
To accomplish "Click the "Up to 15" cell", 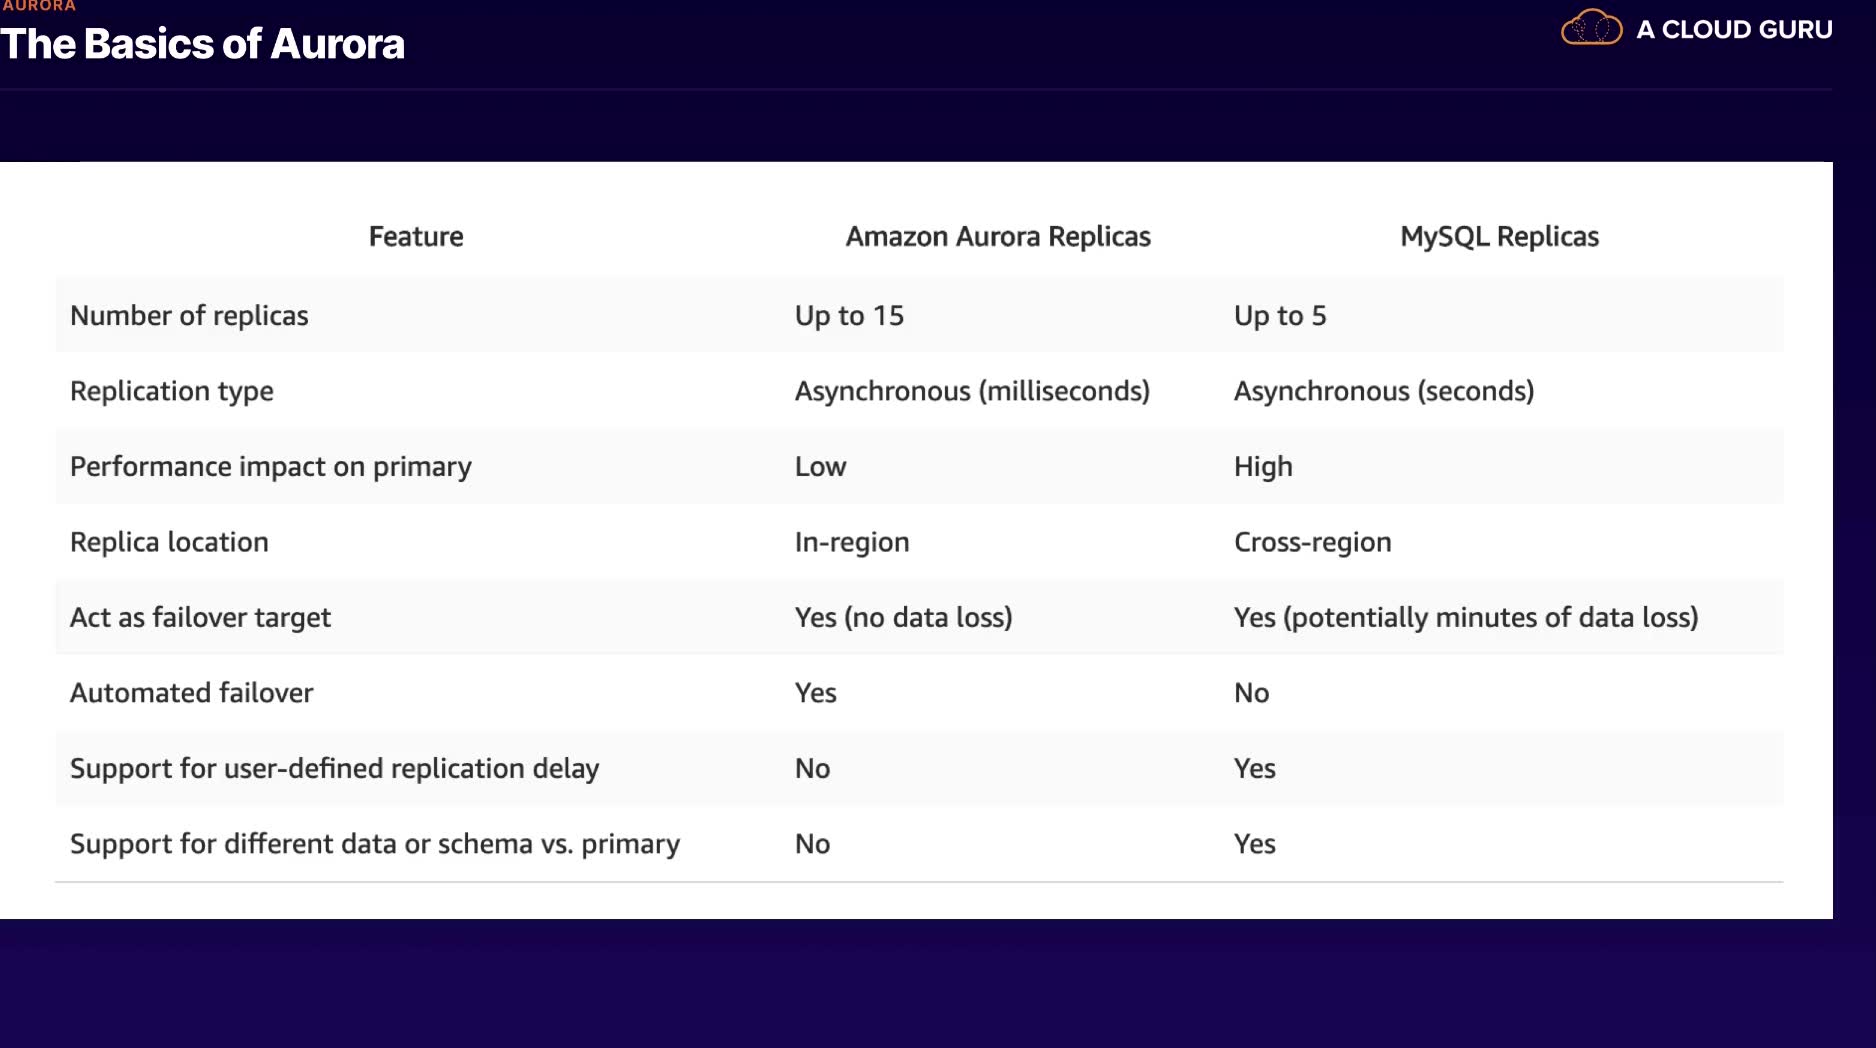I will [849, 316].
